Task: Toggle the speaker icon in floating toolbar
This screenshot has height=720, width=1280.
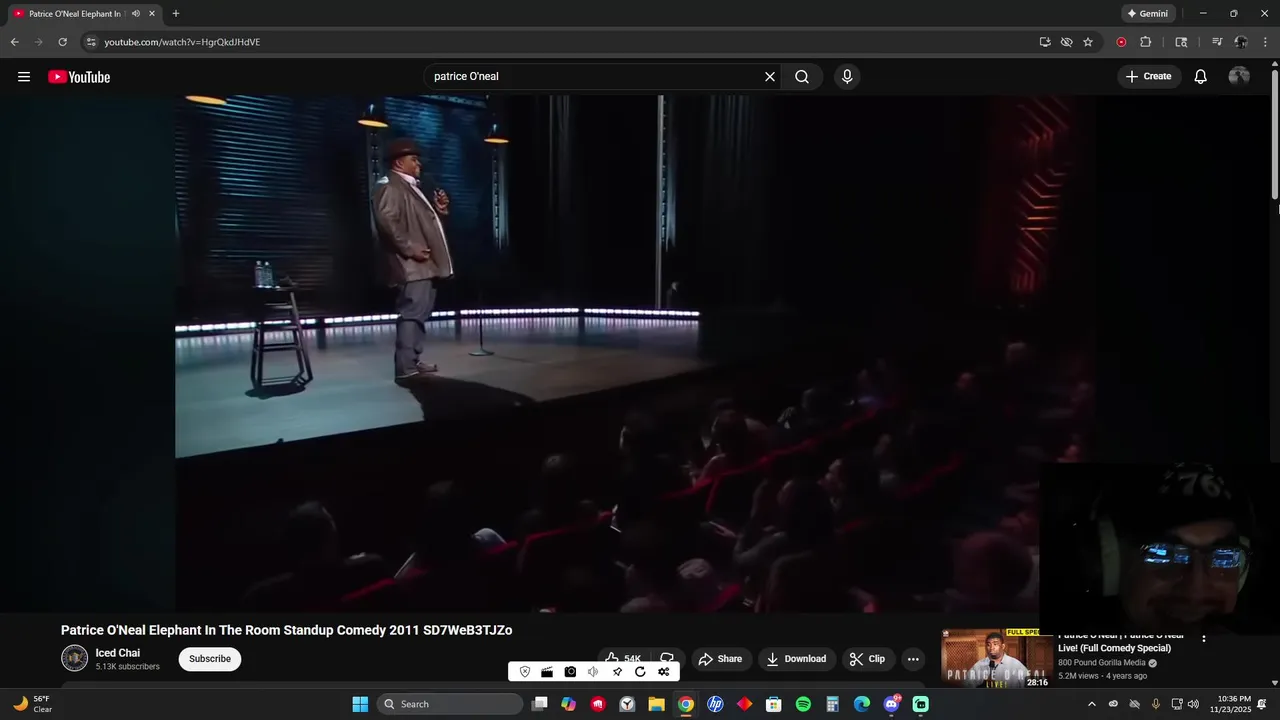Action: 593,672
